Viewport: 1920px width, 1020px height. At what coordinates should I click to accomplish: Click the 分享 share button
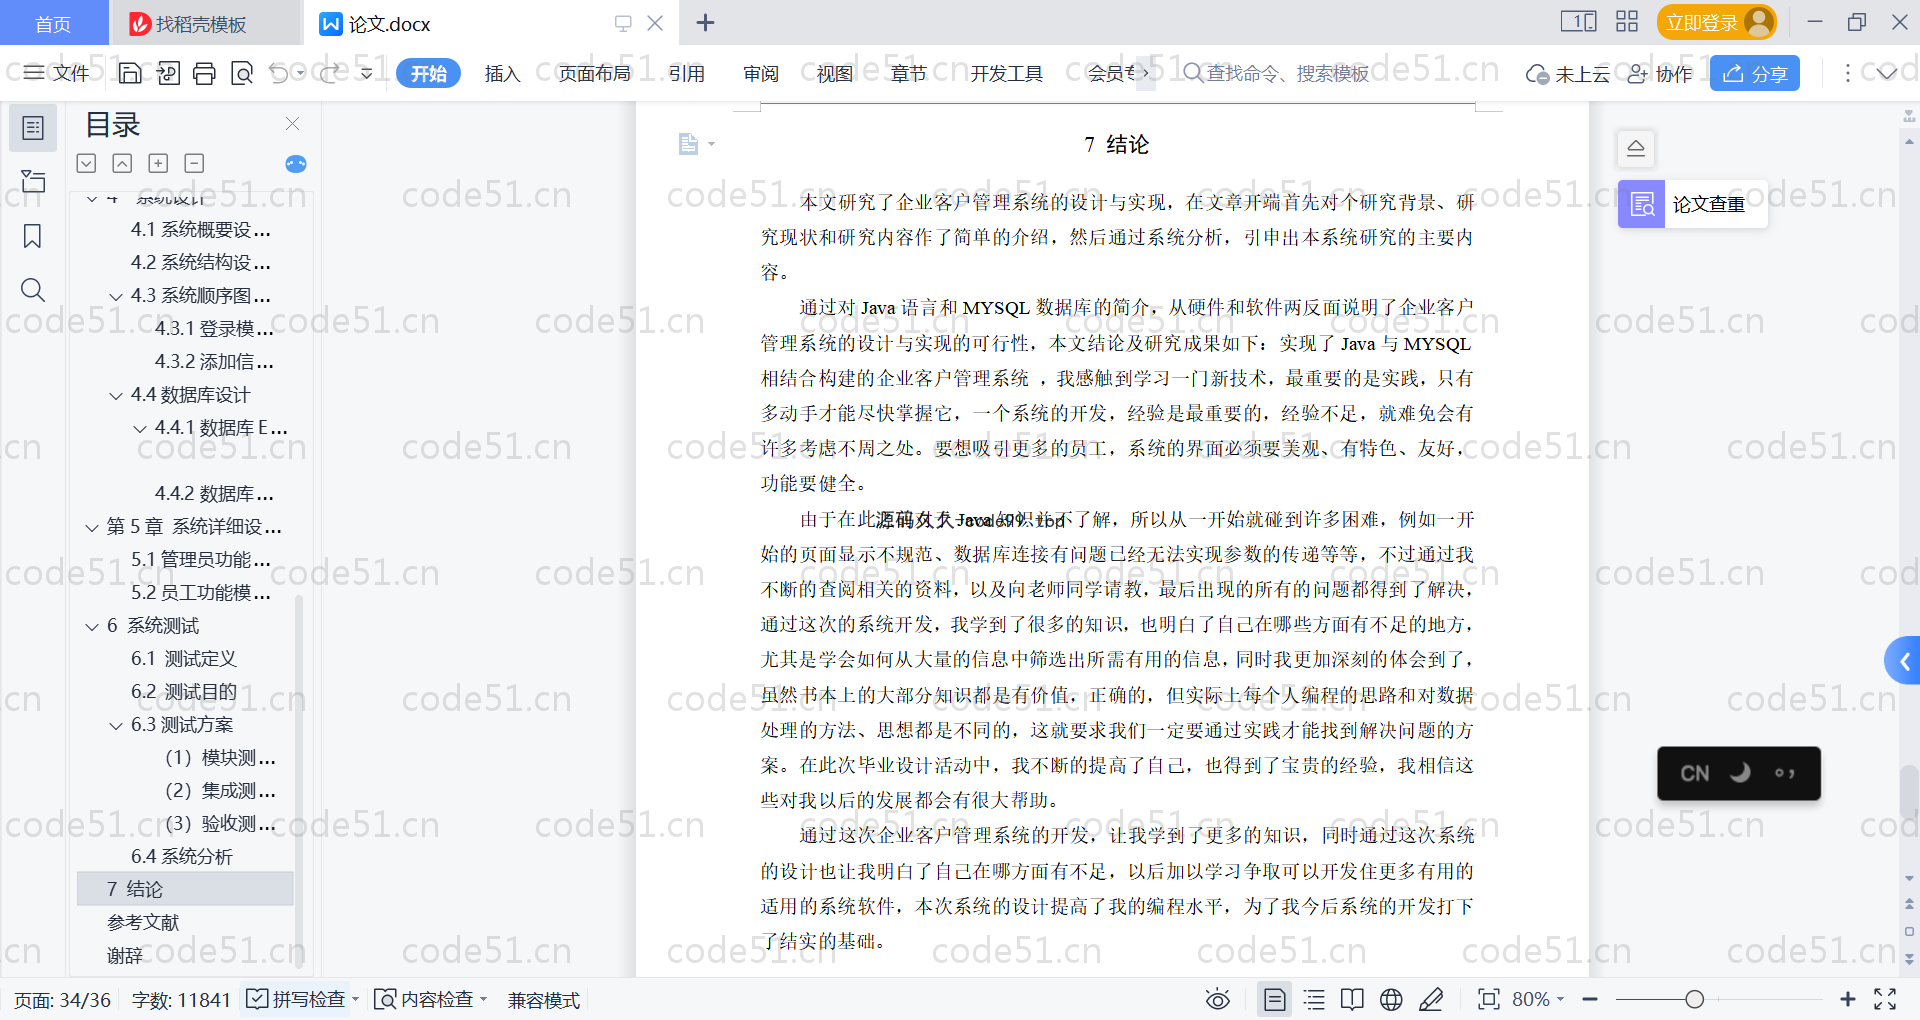1755,73
